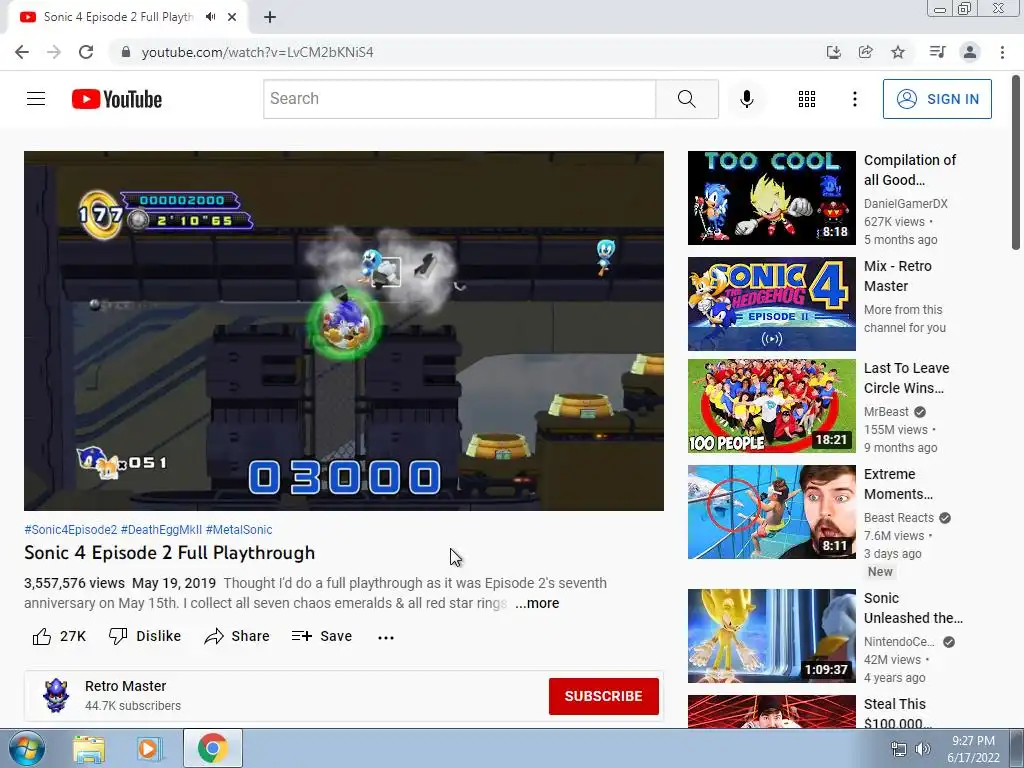The image size is (1024, 768).
Task: Click the Chrome taskbar icon
Action: coord(212,748)
